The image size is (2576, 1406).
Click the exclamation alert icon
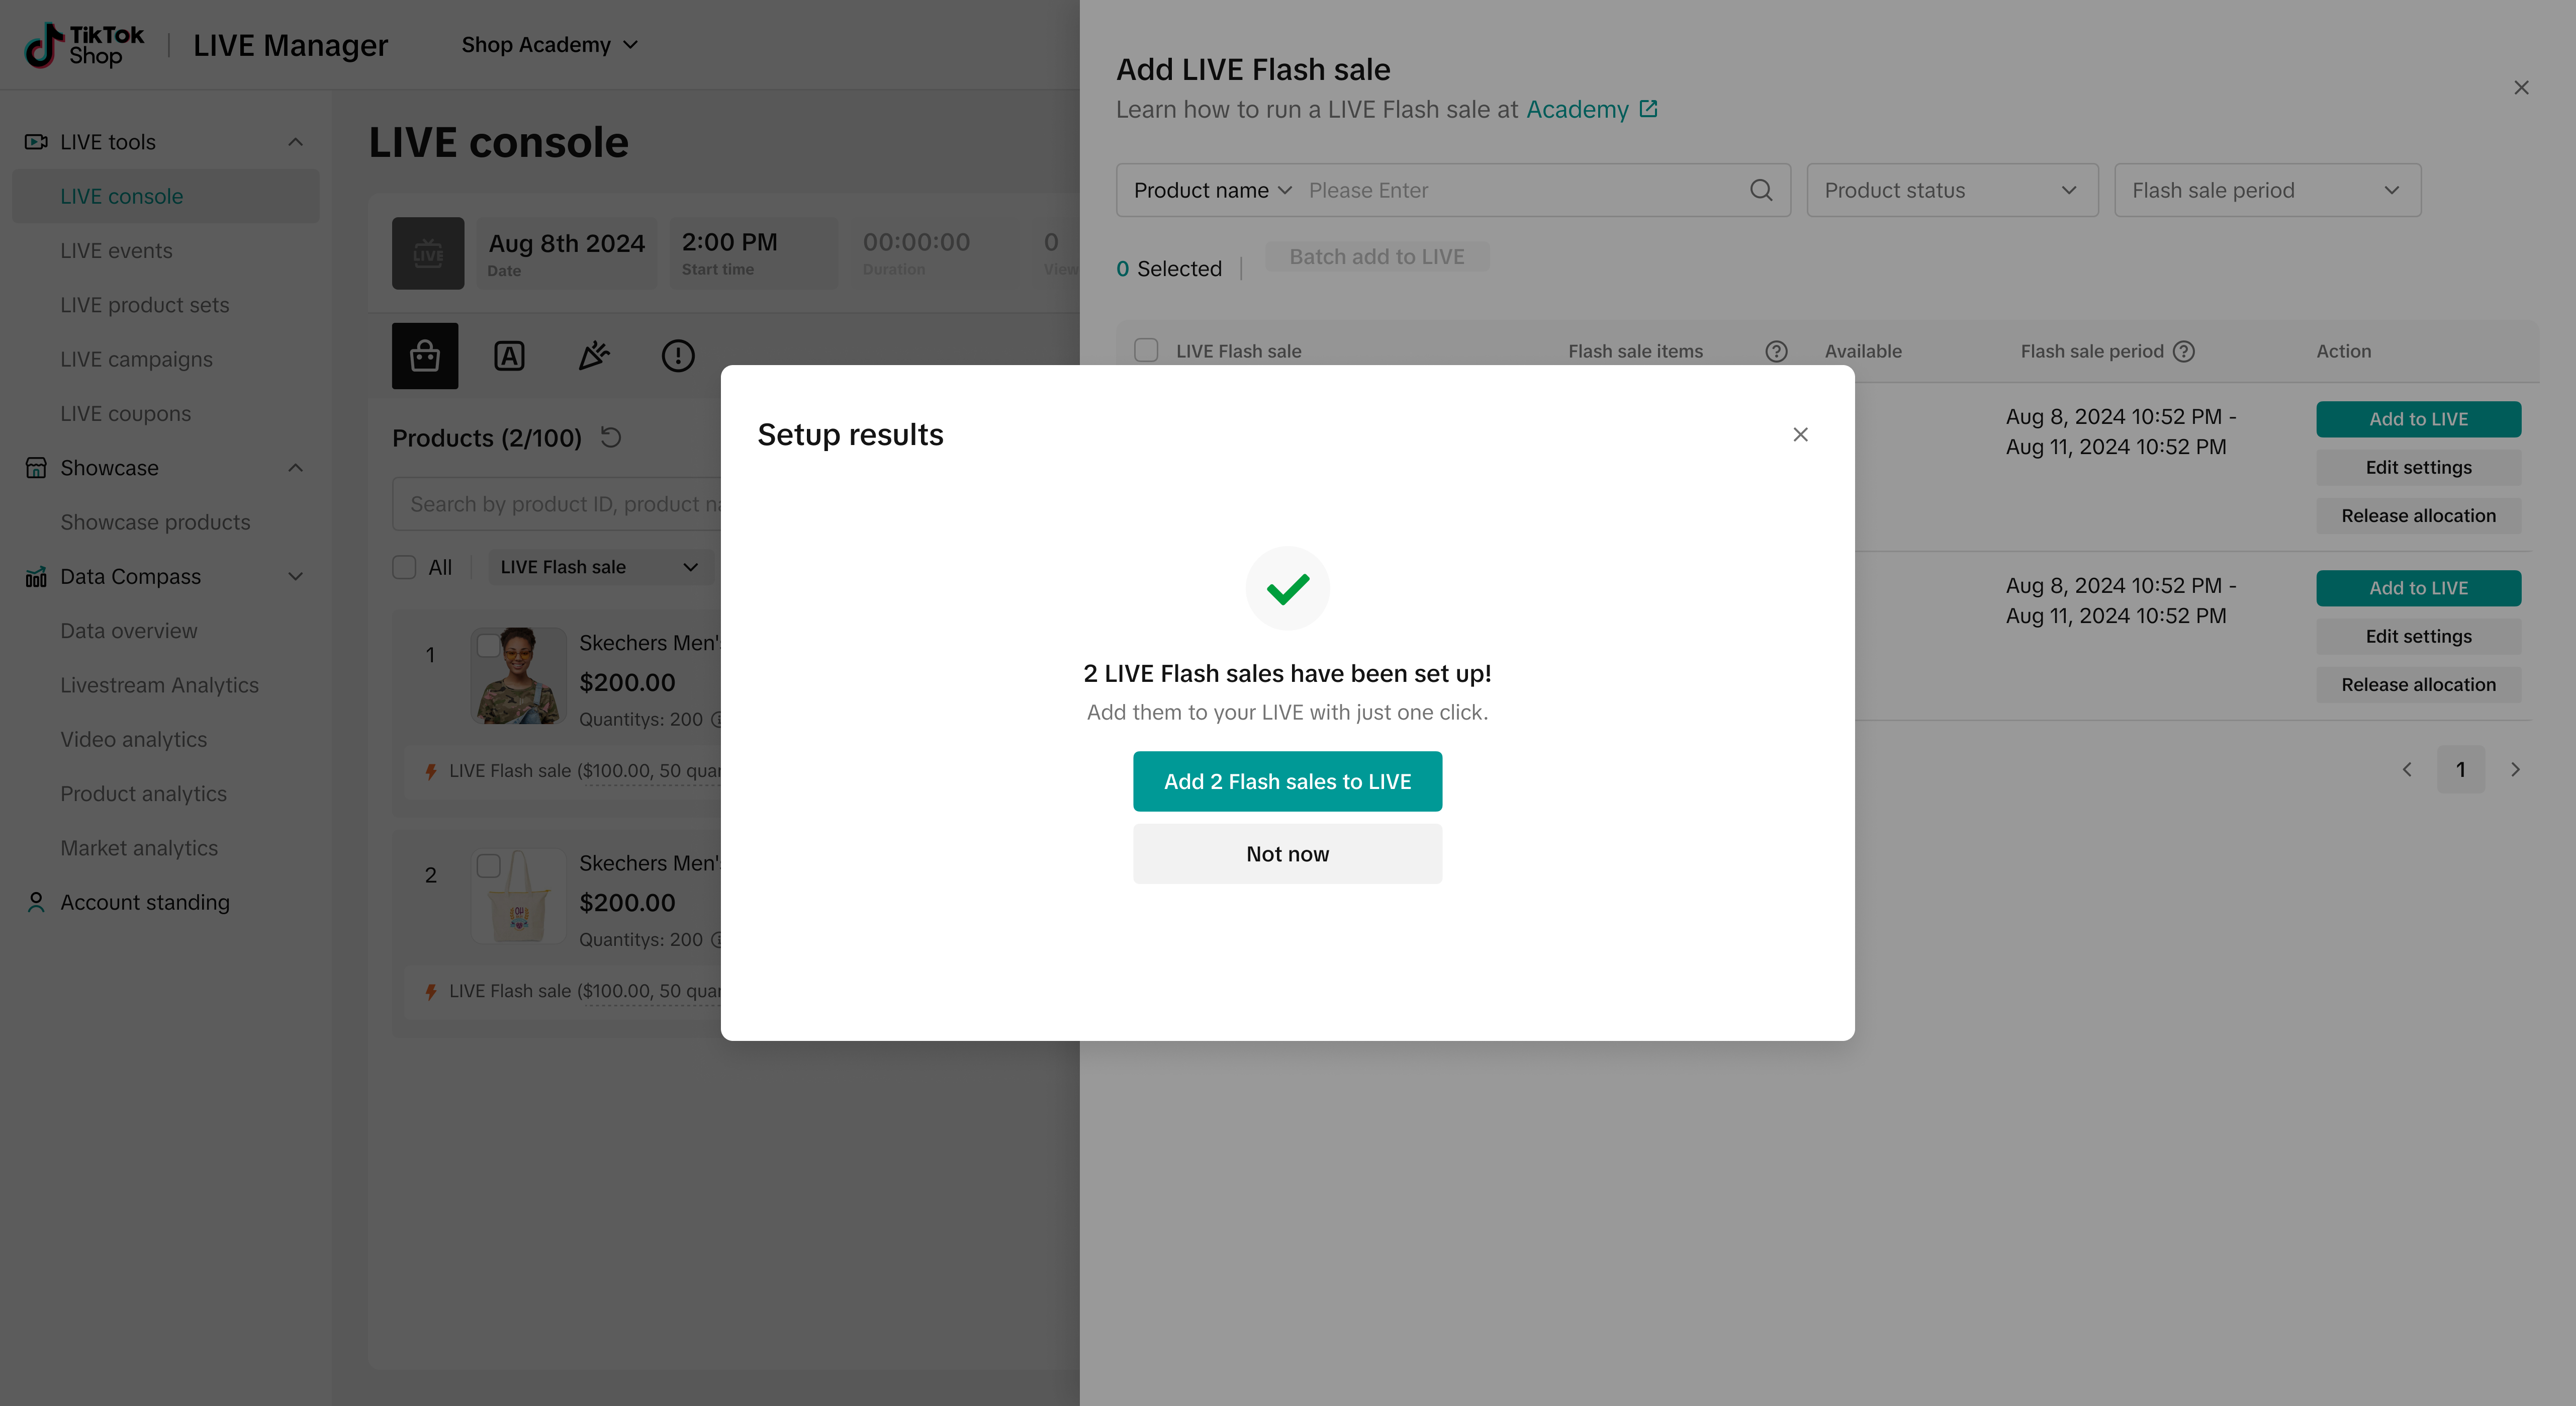(678, 355)
